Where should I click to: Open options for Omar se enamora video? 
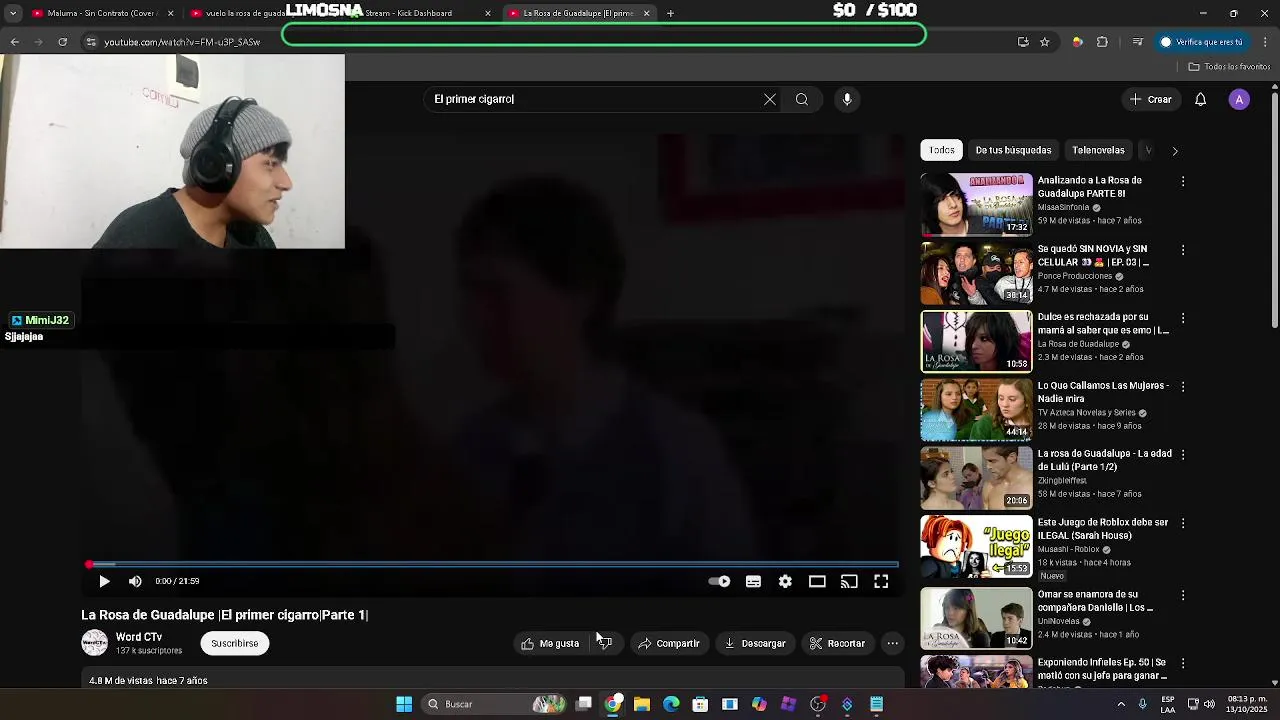(x=1183, y=595)
